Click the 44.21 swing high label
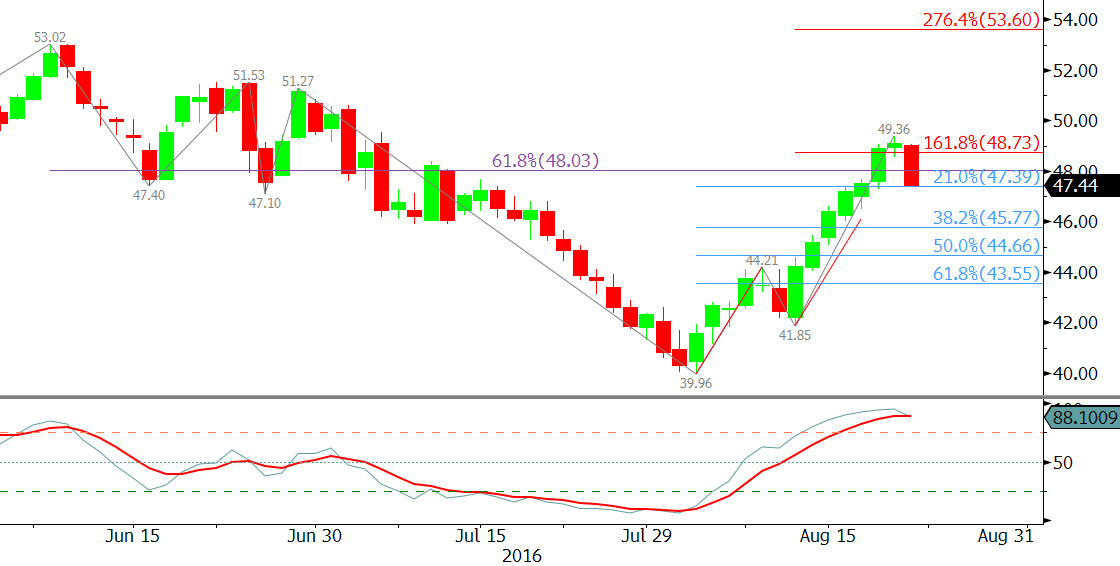 tap(762, 259)
